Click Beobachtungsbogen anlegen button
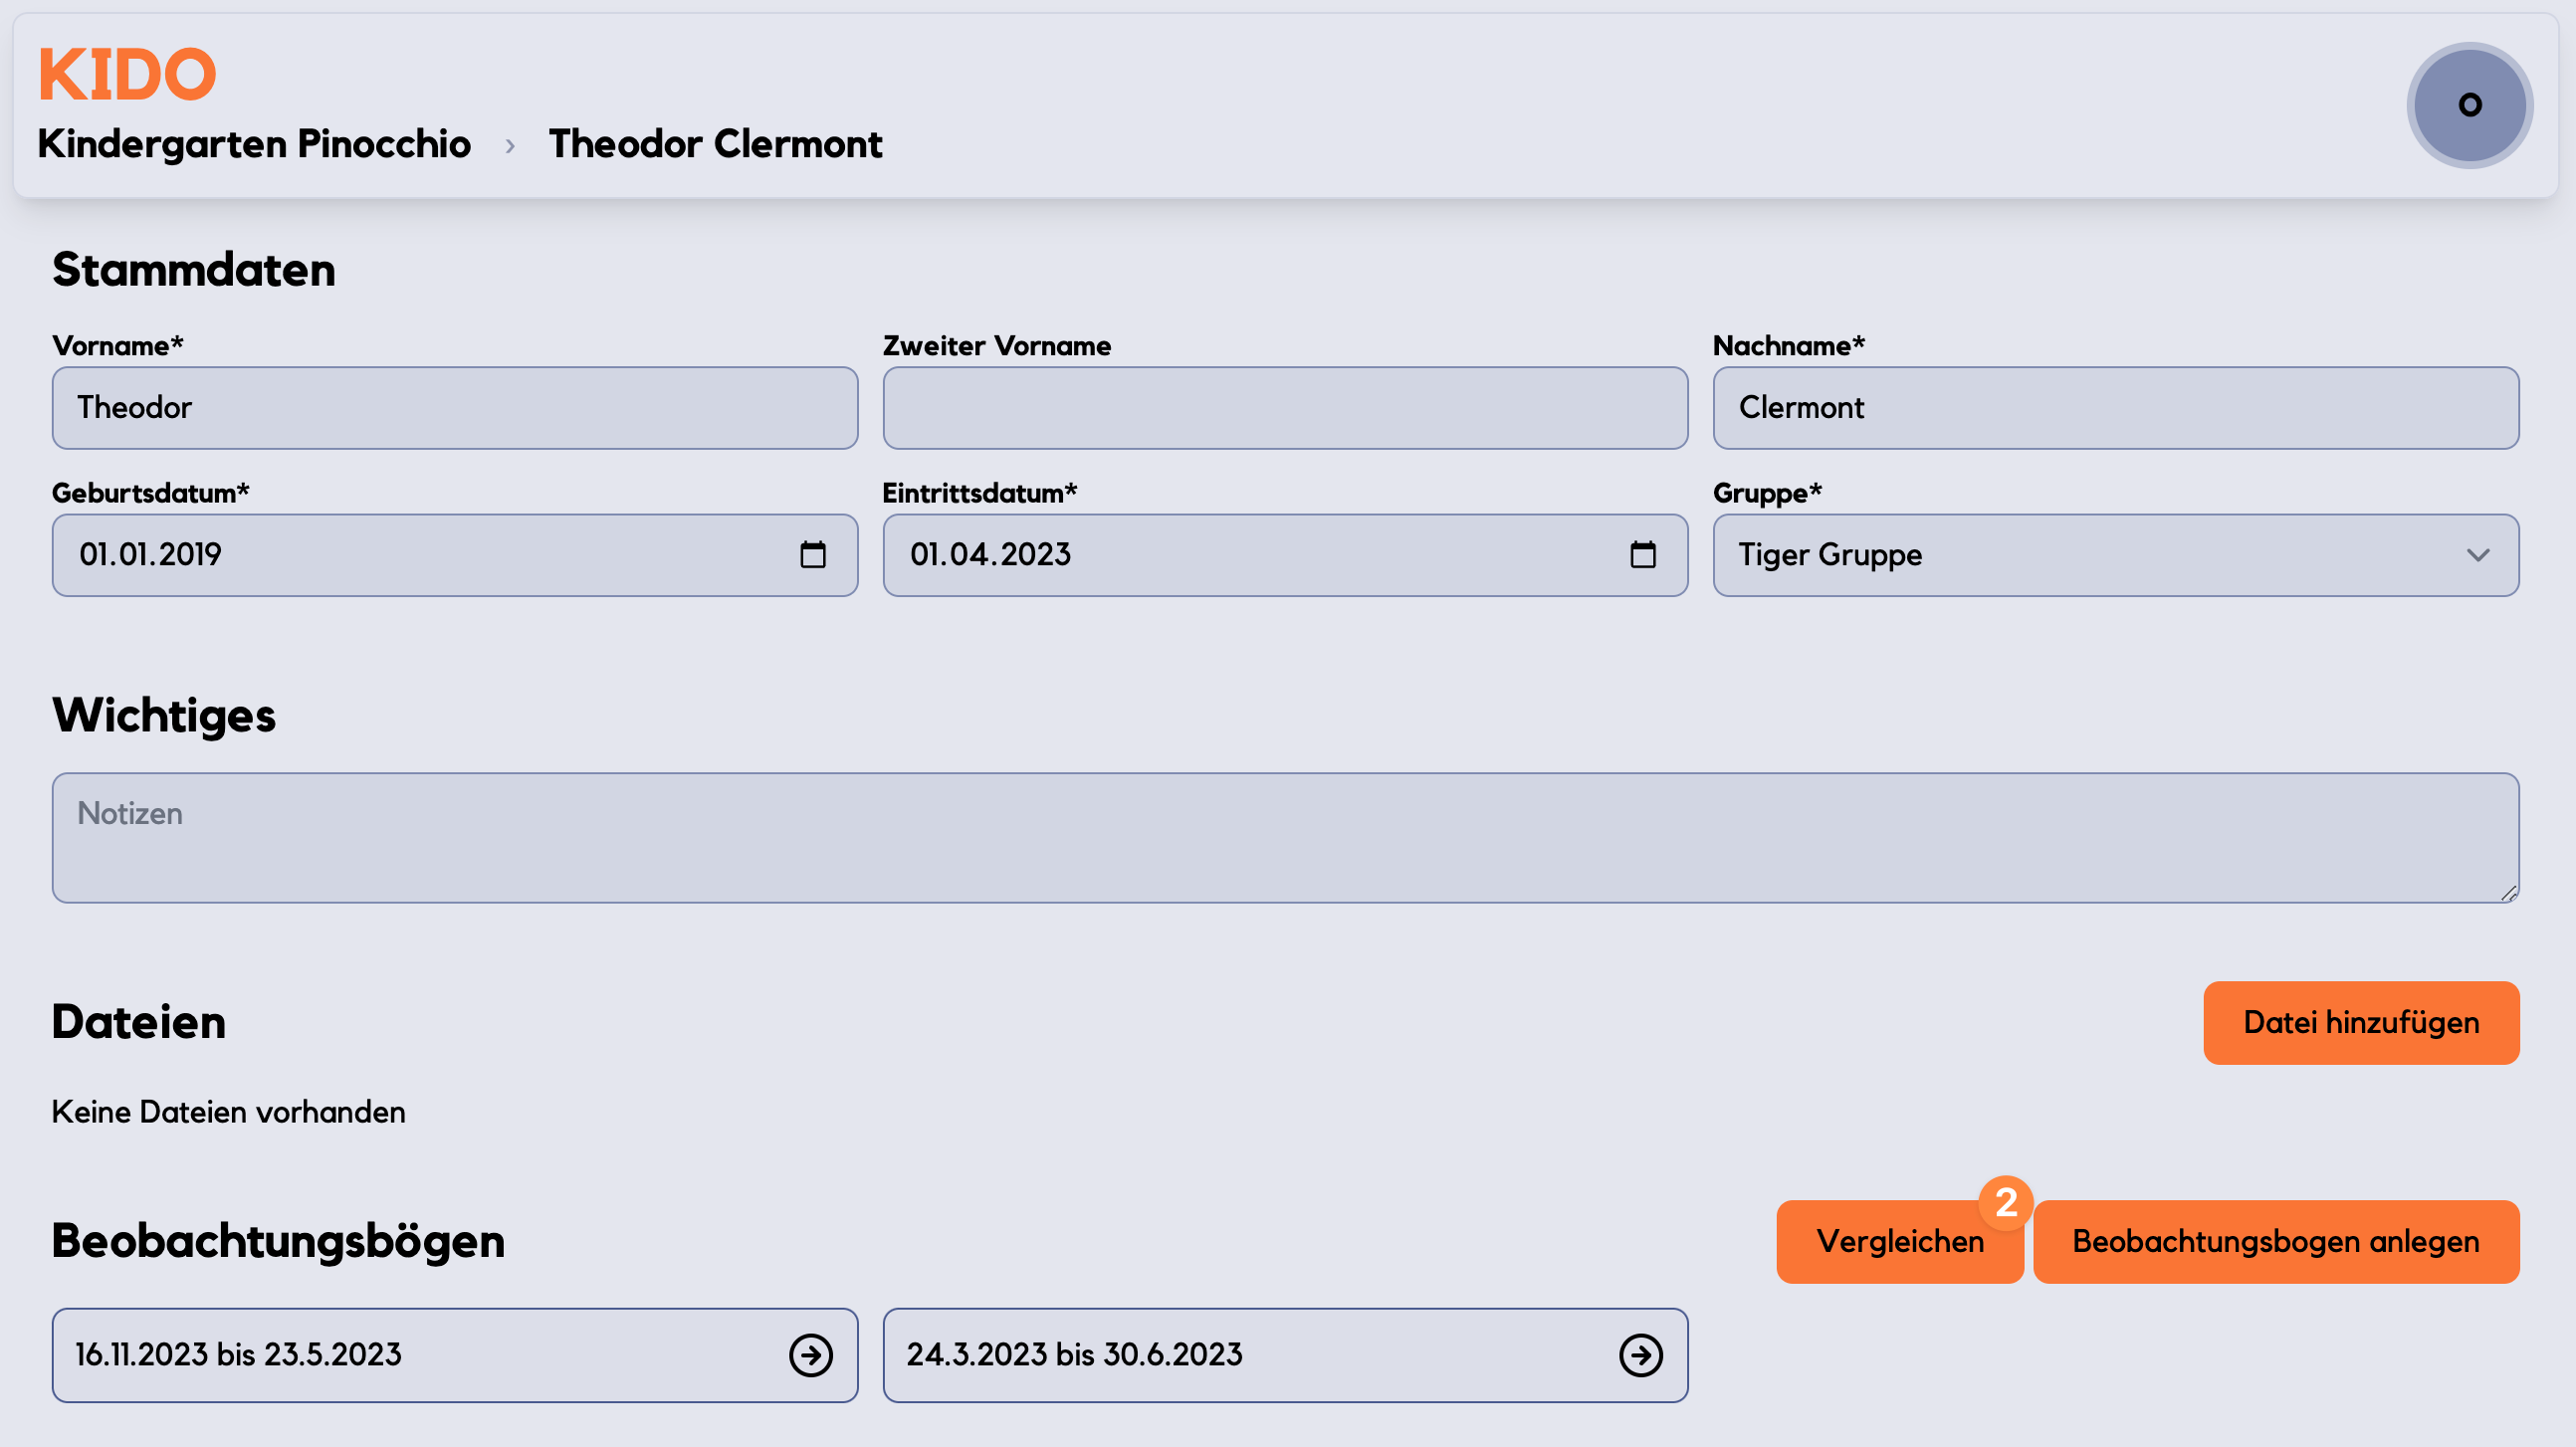 tap(2275, 1241)
